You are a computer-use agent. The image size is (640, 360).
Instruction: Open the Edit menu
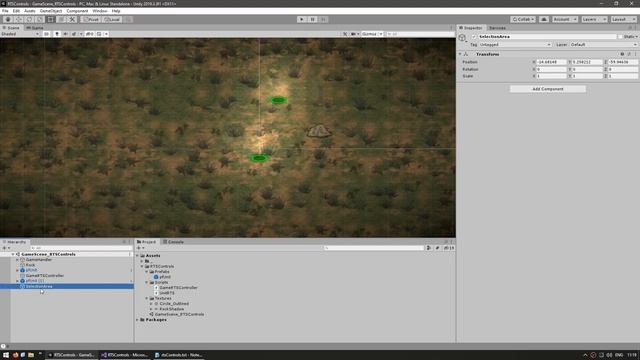(16, 11)
